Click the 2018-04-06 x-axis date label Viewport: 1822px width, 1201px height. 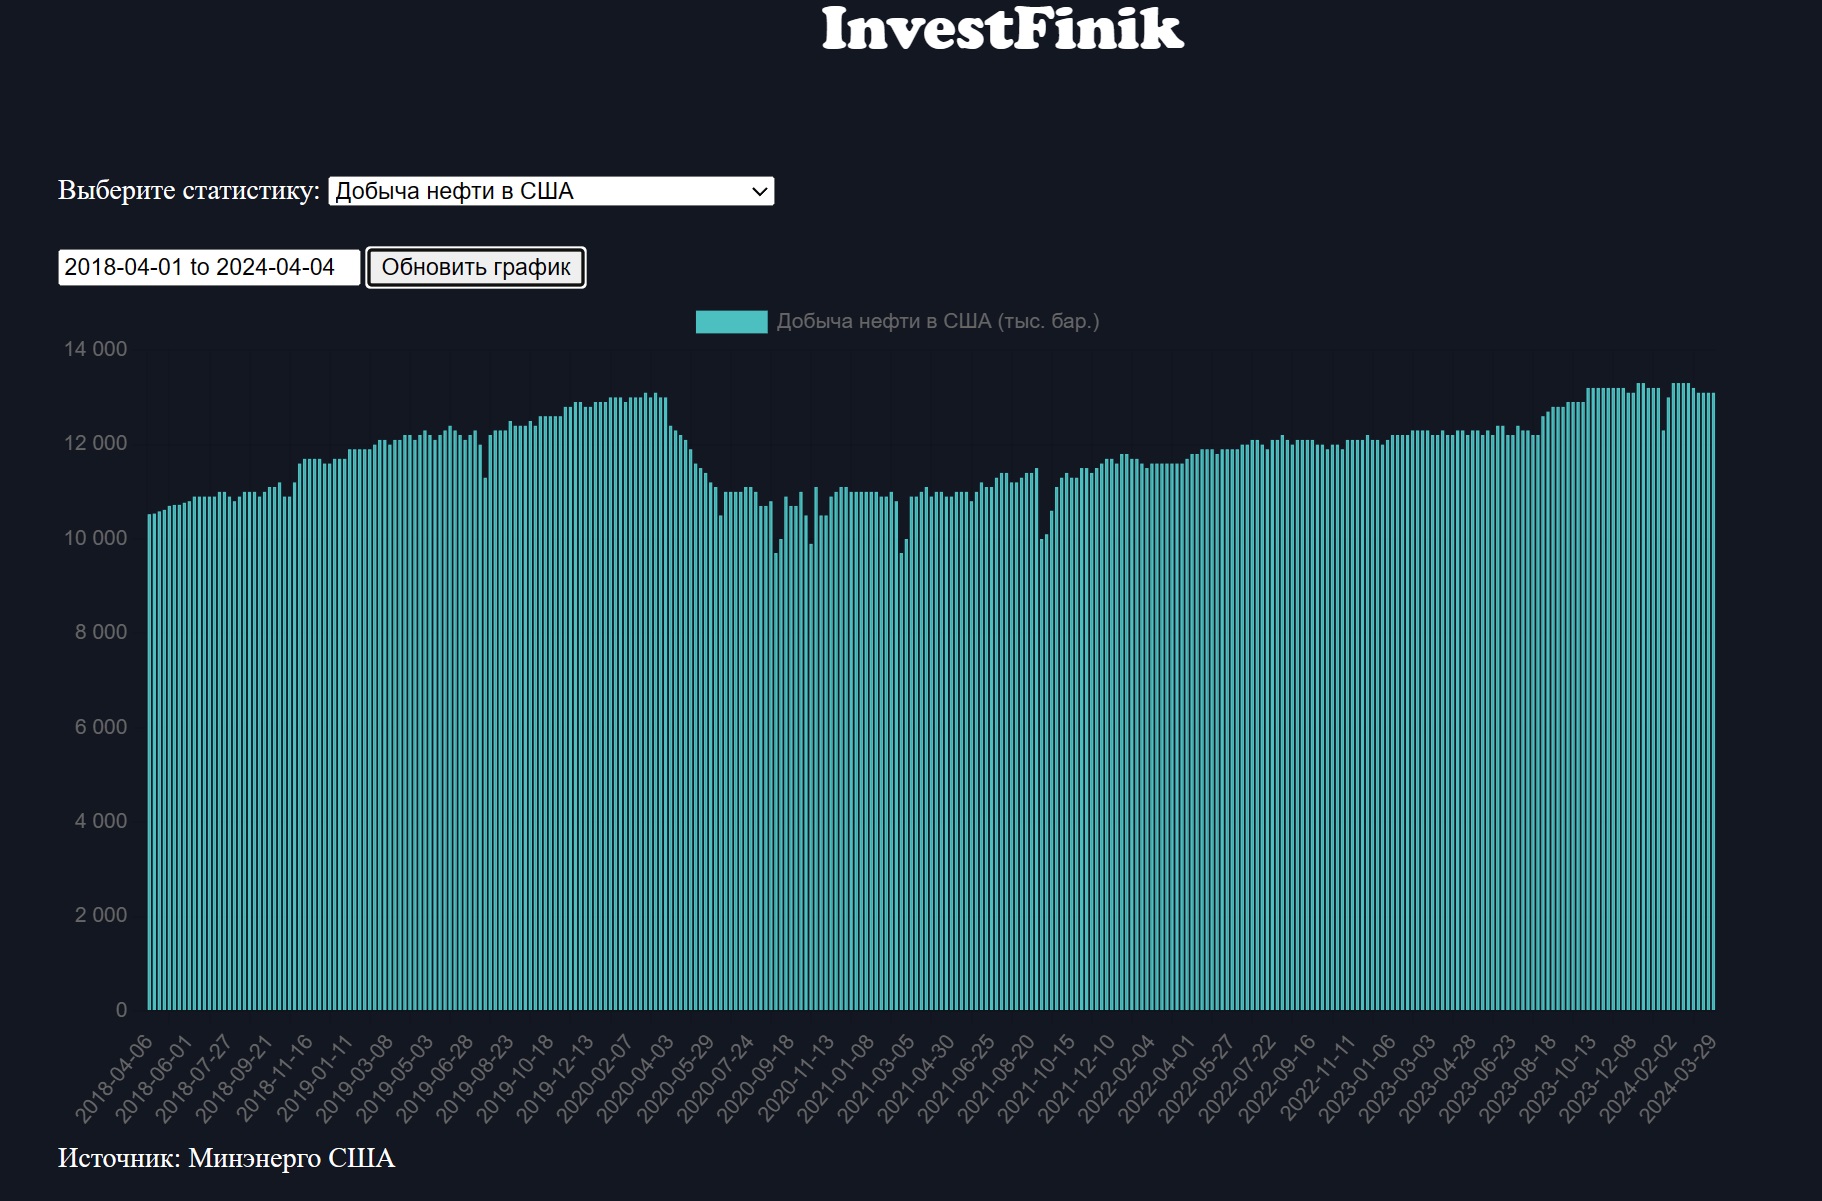(x=114, y=1078)
